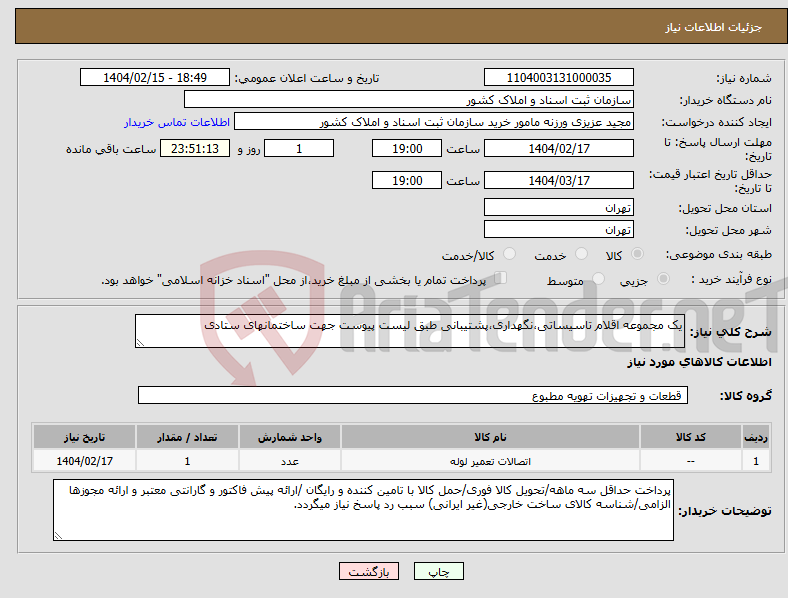This screenshot has width=788, height=598.
Task: Select the خدمت radio button
Action: pos(581,254)
